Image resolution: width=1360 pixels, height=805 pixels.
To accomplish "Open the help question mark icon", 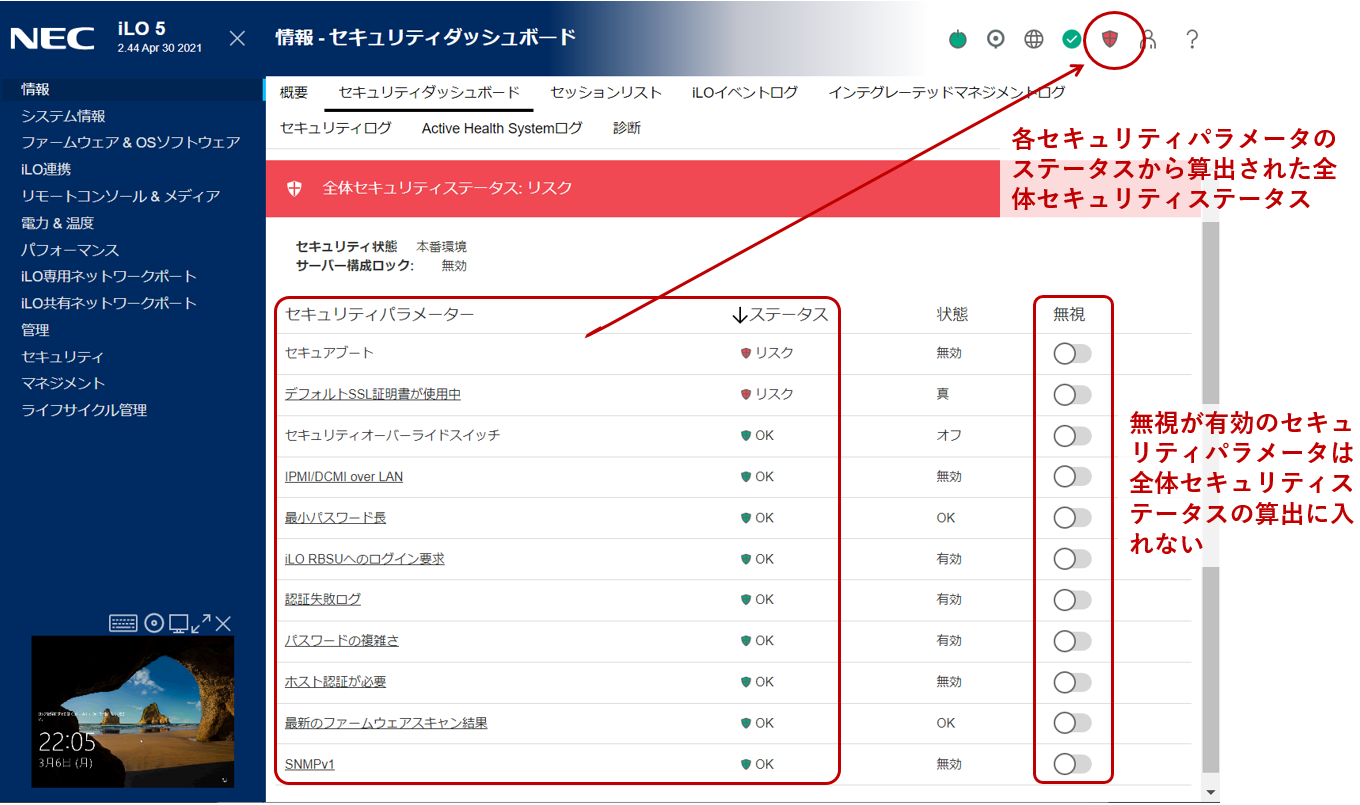I will (x=1192, y=39).
